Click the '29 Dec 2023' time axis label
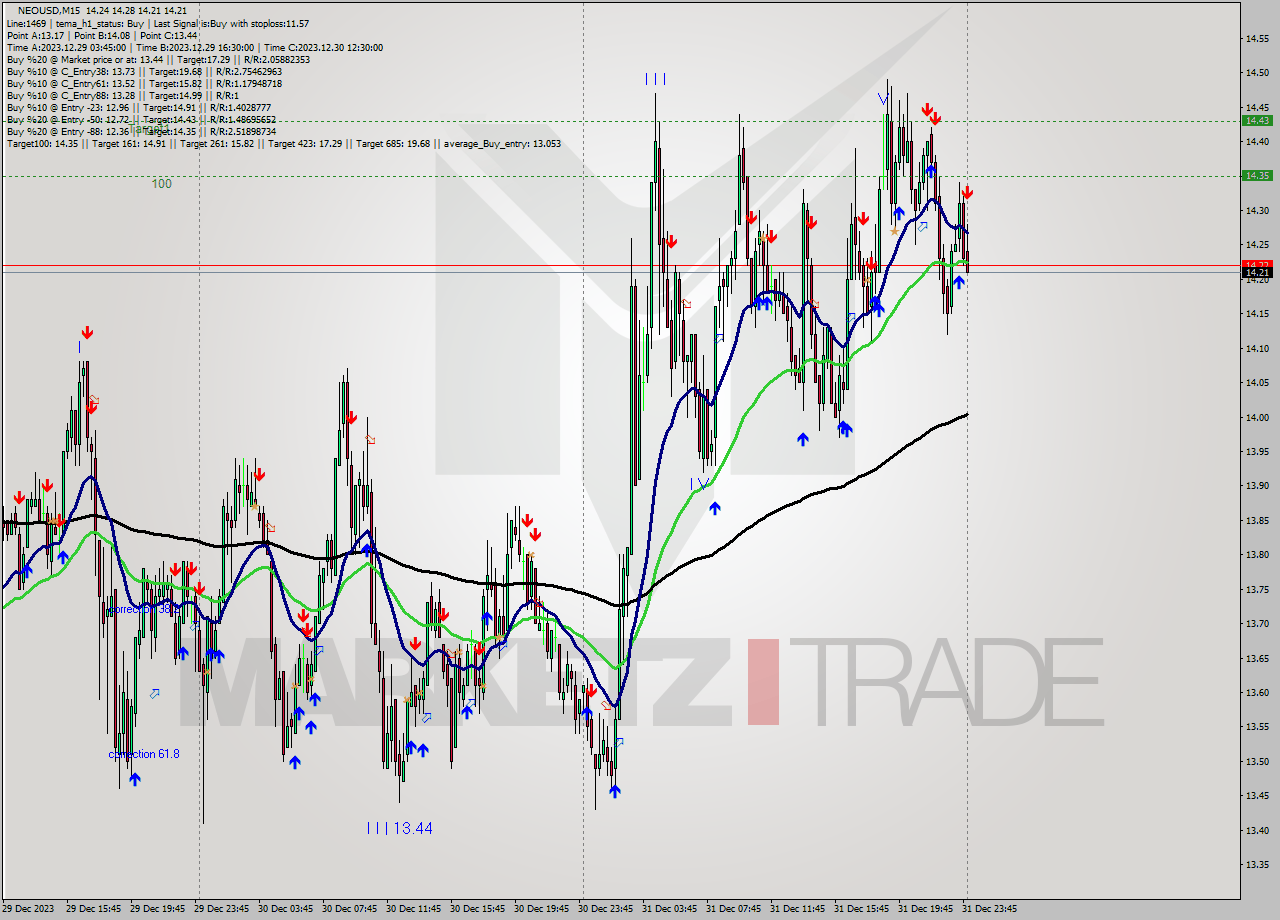Image resolution: width=1280 pixels, height=920 pixels. pos(29,909)
